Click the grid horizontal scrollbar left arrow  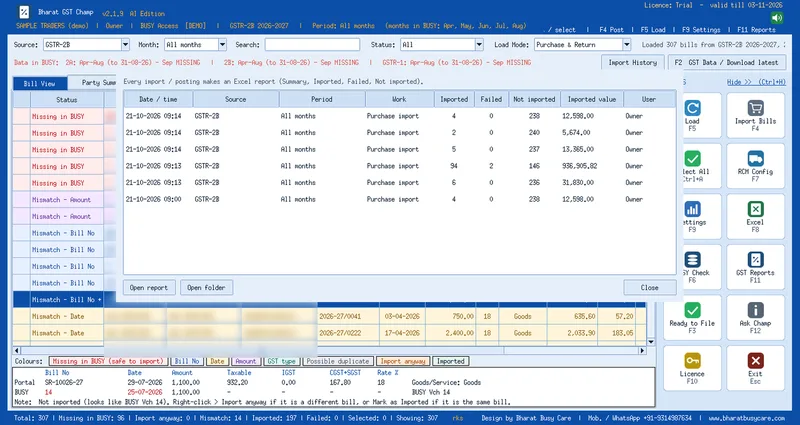pos(17,351)
